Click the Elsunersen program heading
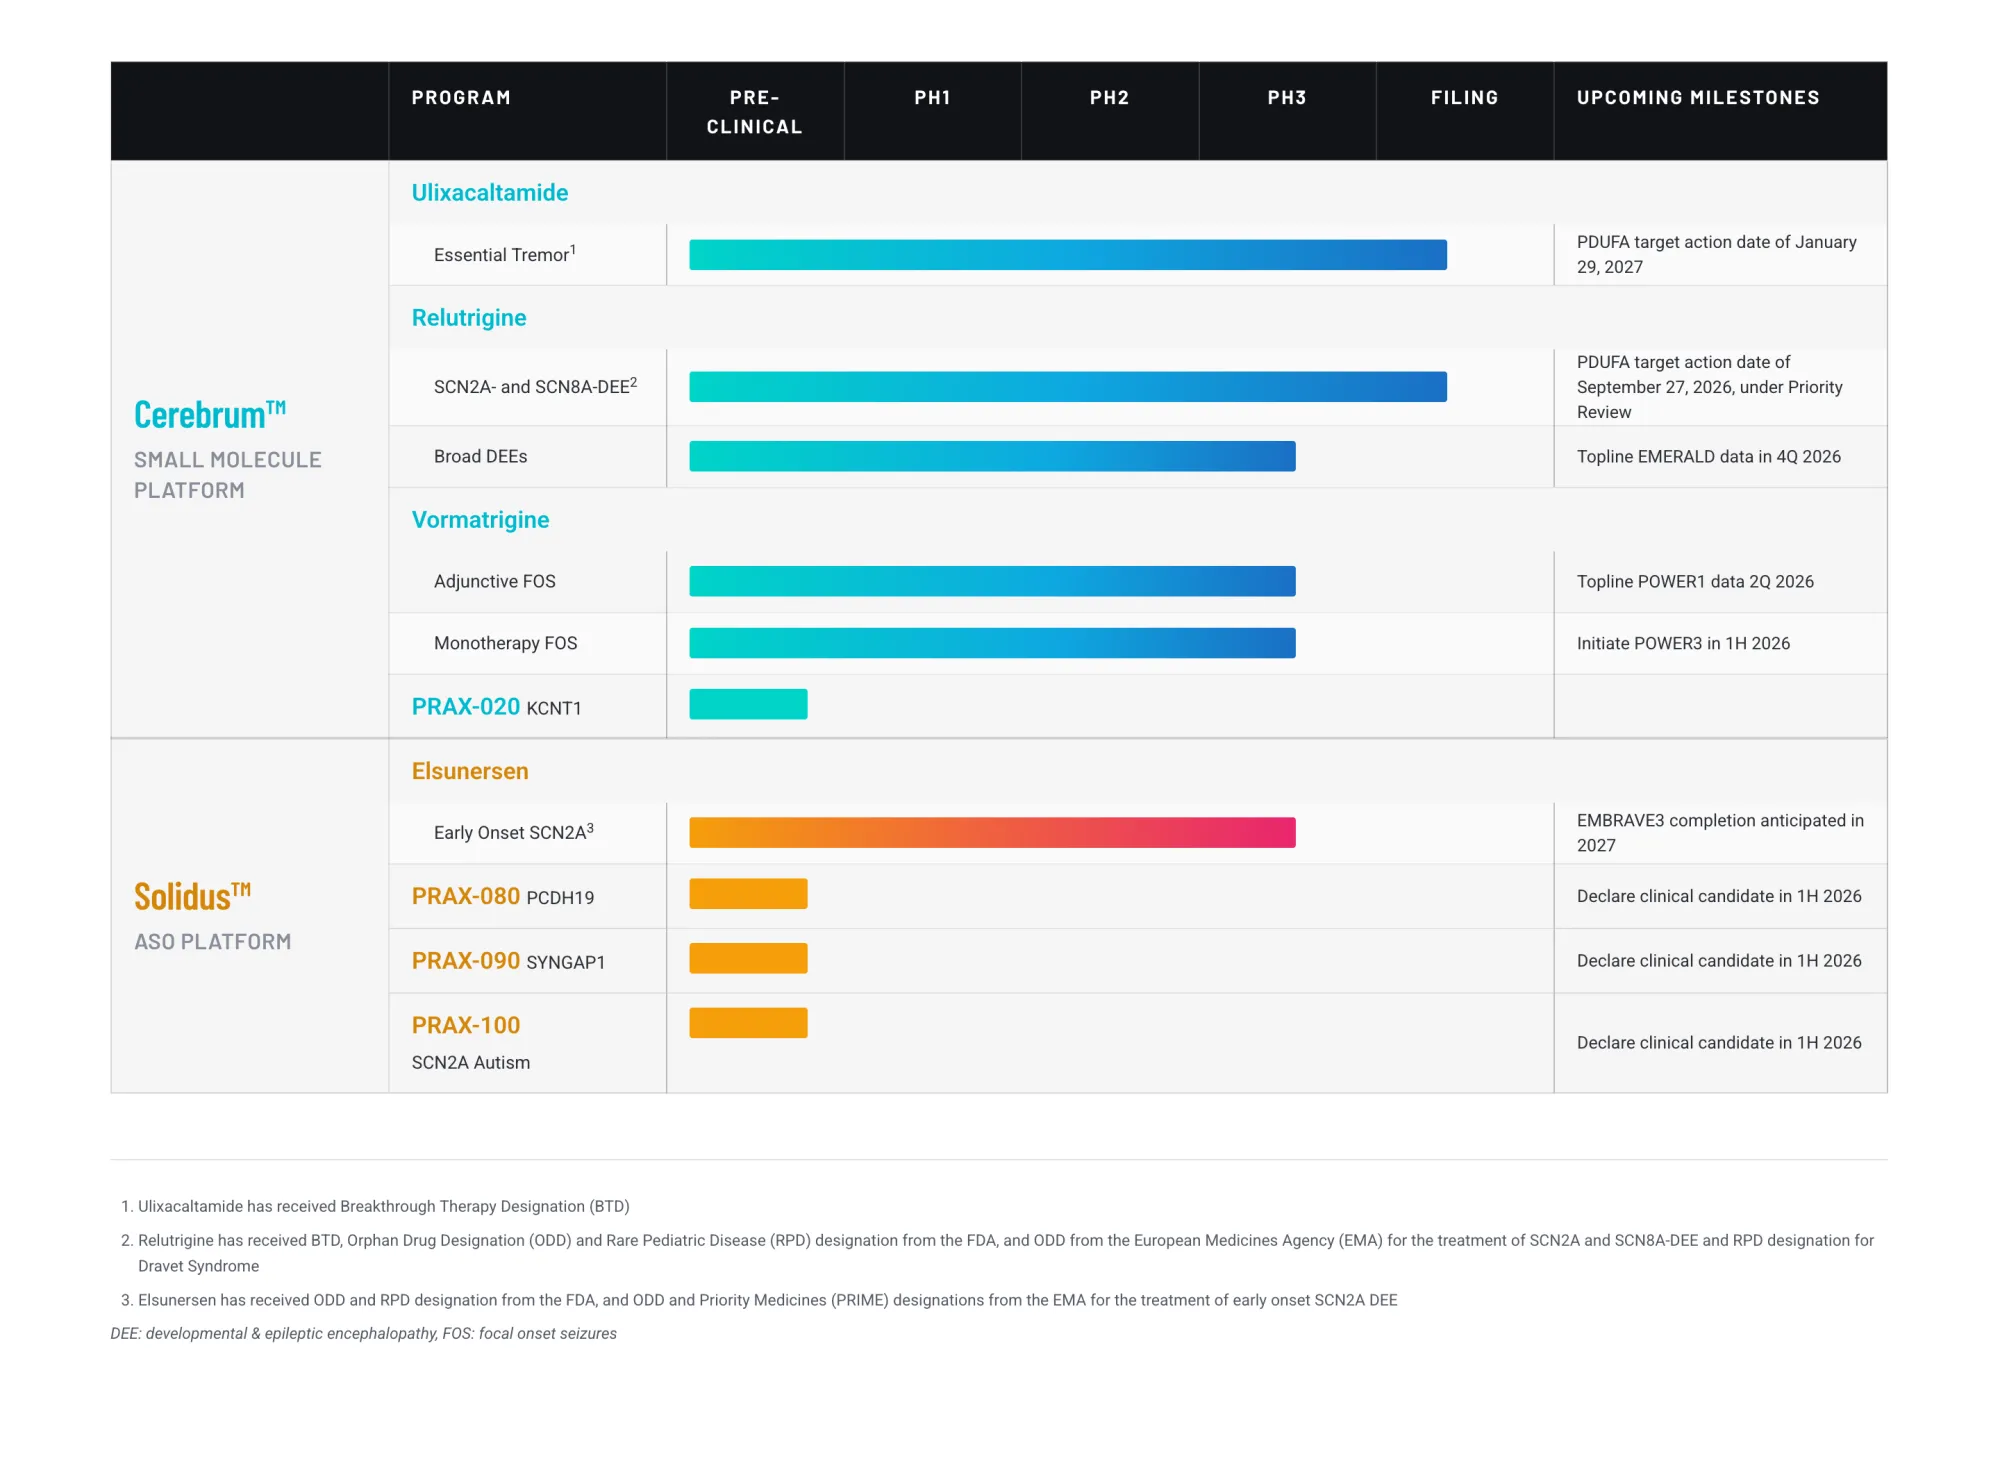2000x1468 pixels. click(470, 771)
